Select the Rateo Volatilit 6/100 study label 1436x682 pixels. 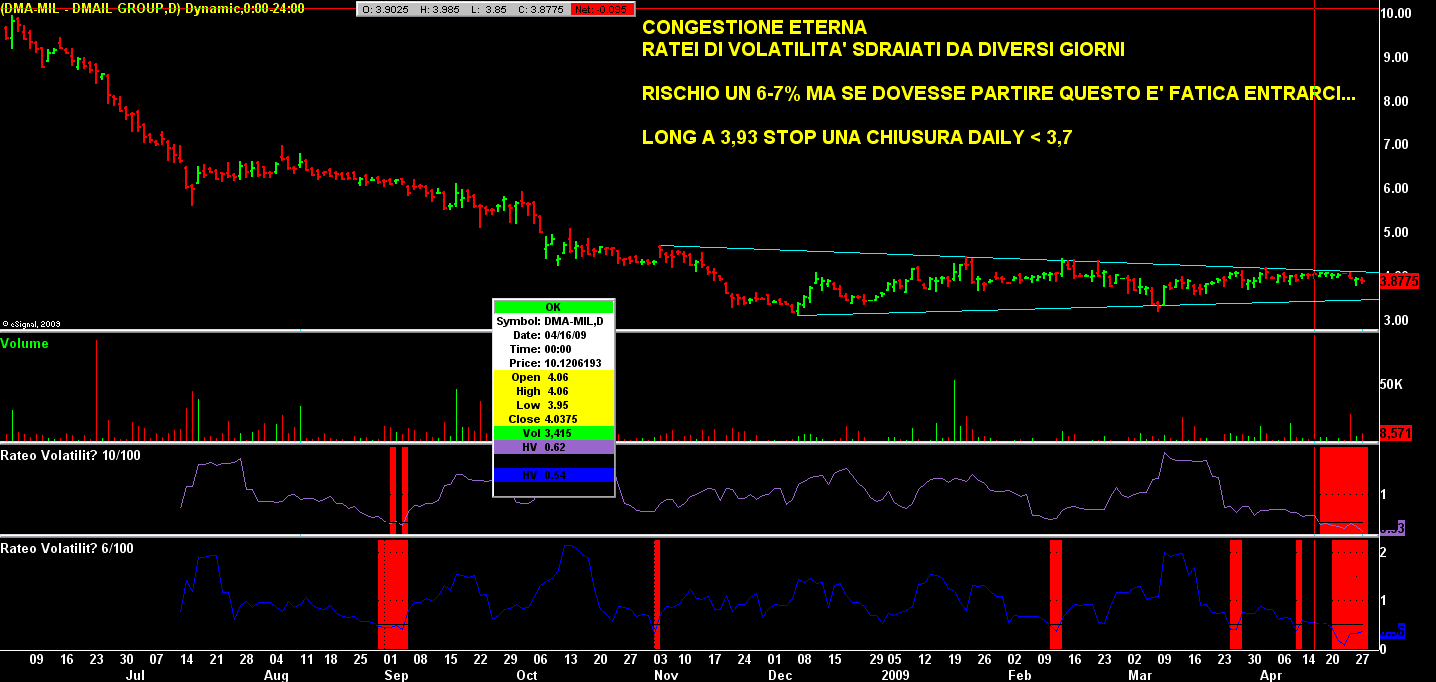[67, 548]
